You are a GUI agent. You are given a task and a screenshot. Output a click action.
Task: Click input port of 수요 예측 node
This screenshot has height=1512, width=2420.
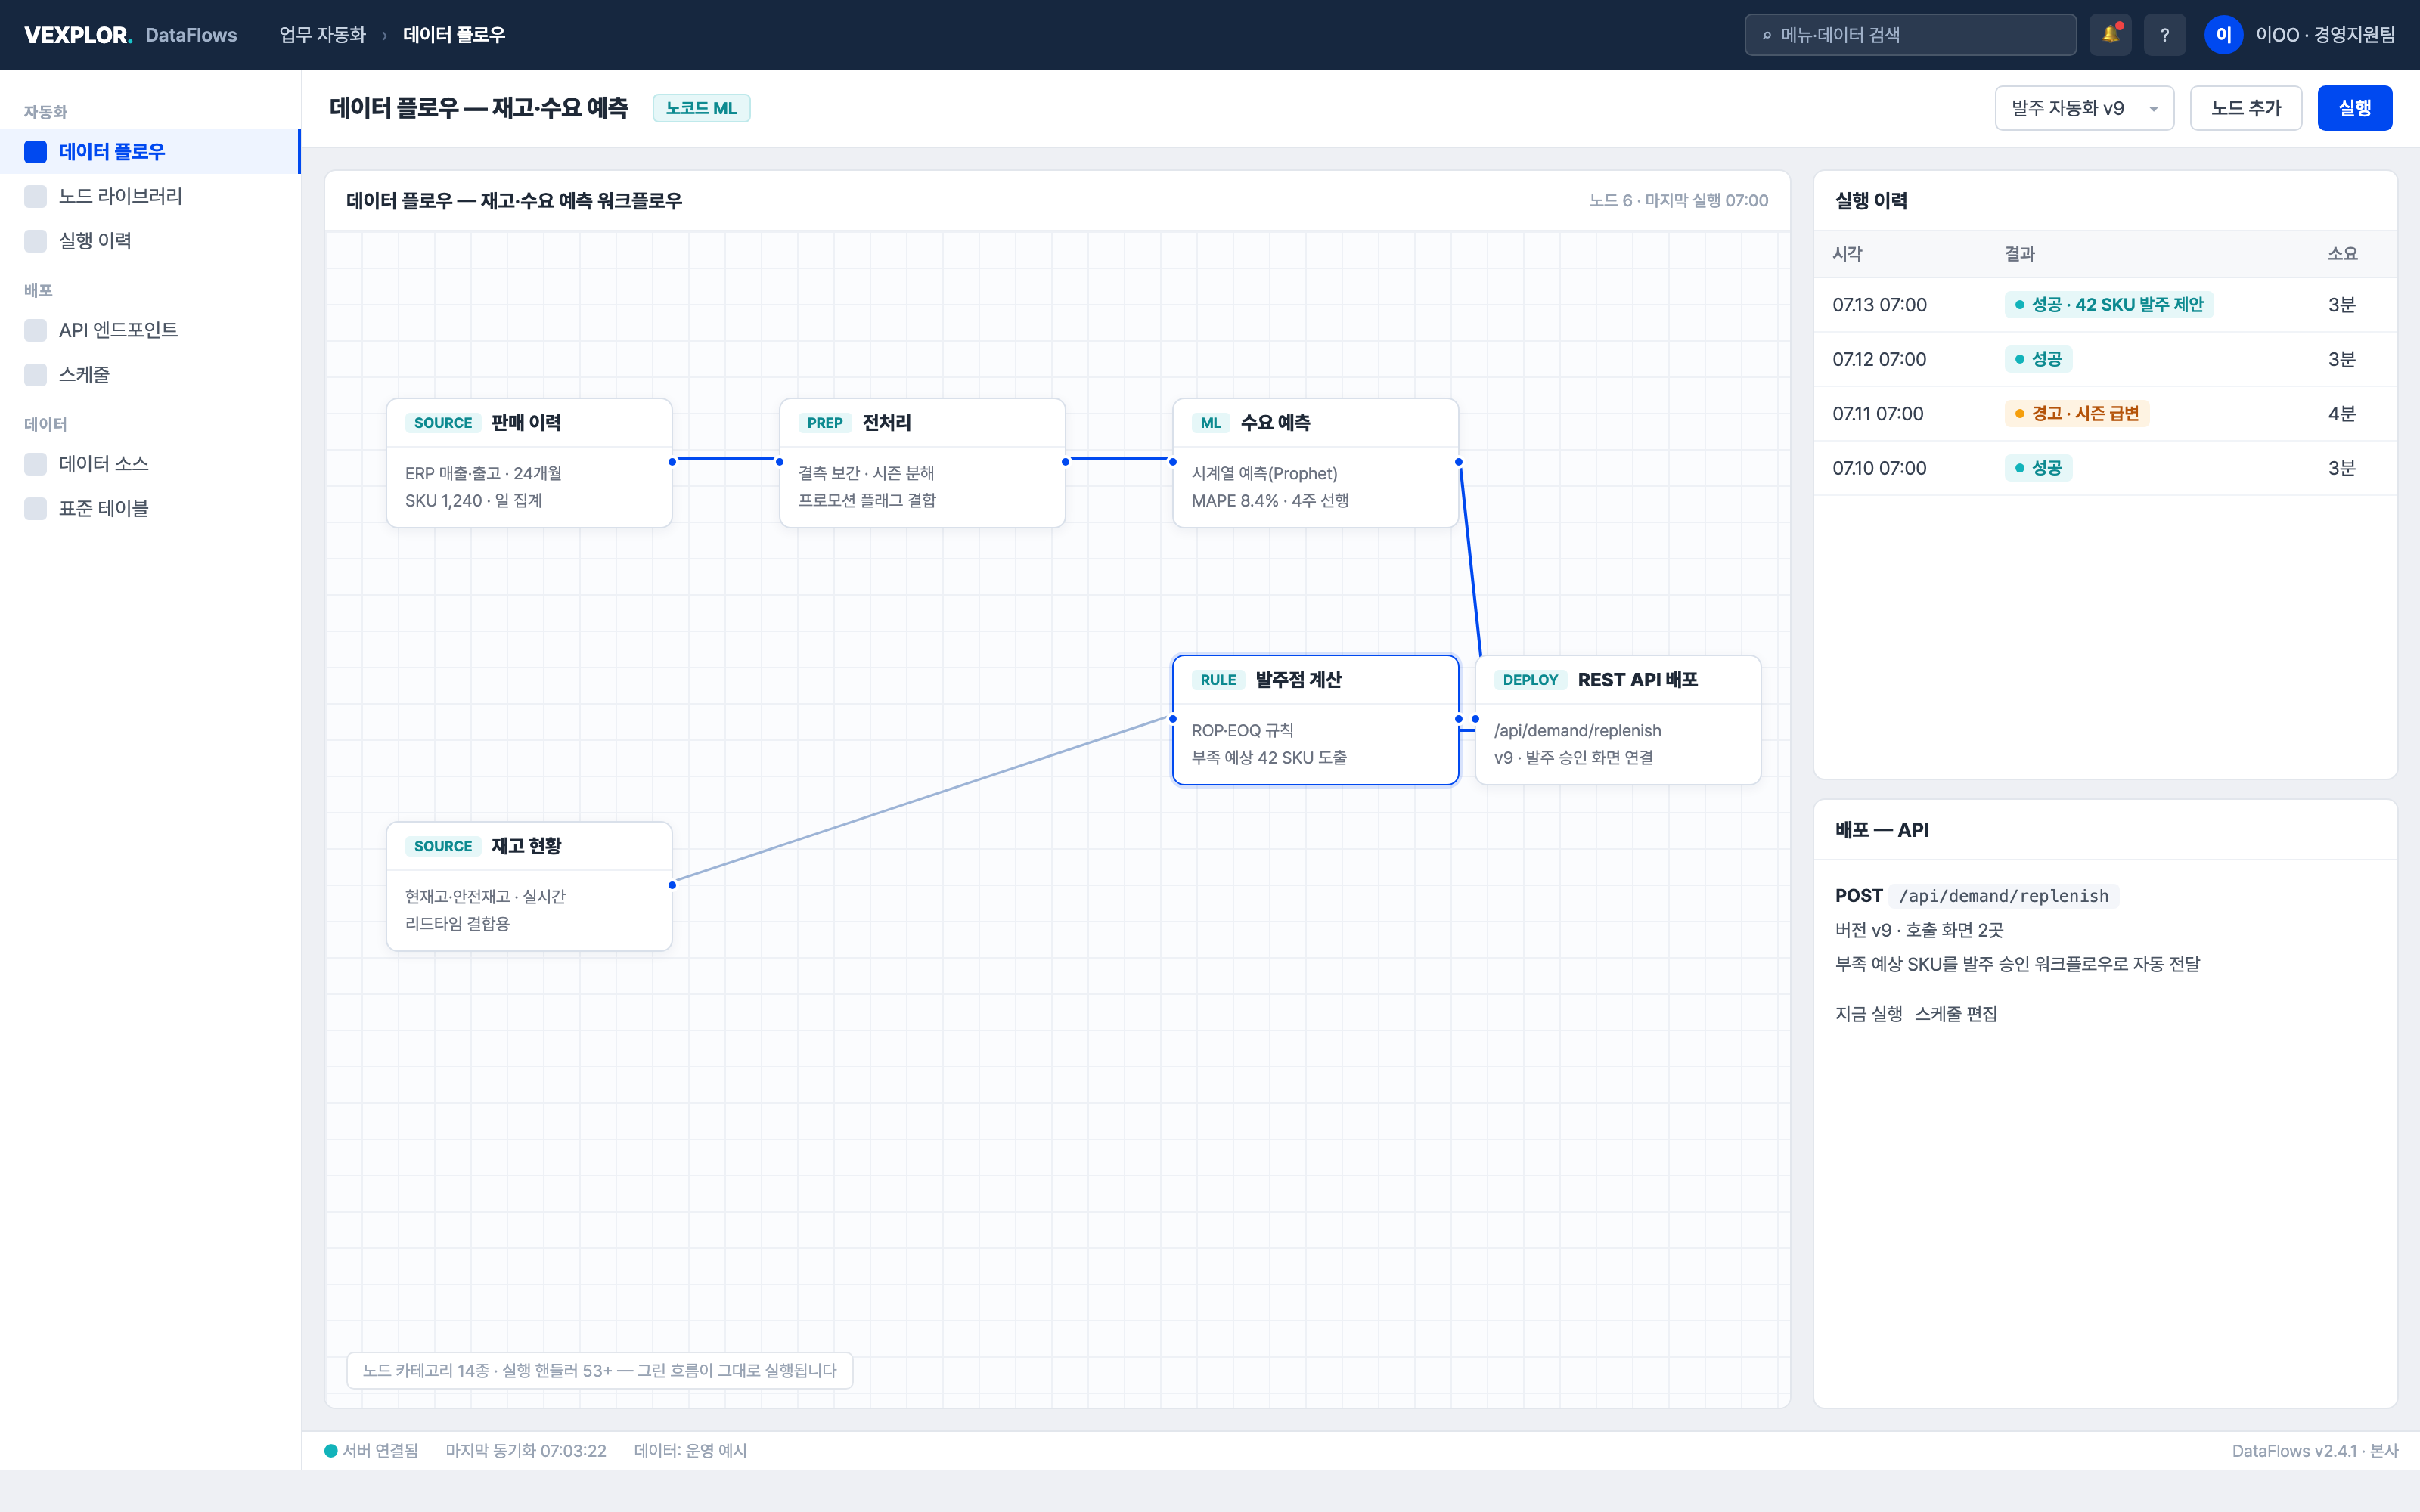tap(1173, 462)
